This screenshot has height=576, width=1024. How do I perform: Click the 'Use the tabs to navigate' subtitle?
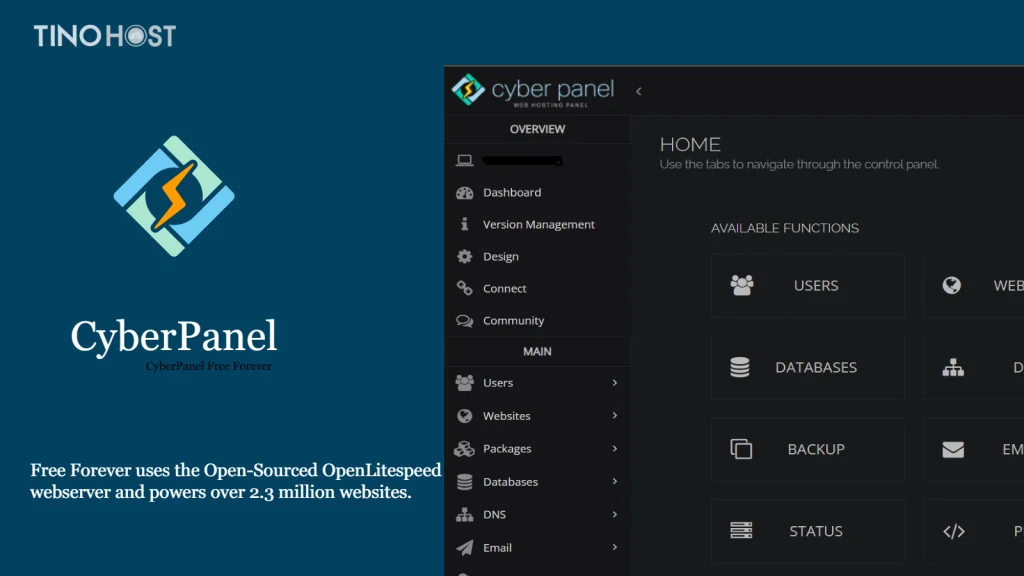(799, 165)
